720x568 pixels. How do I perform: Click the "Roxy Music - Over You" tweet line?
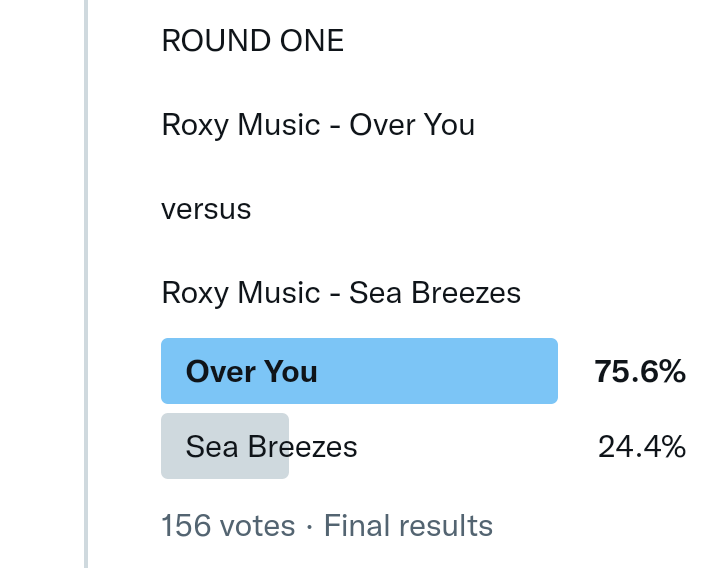click(x=318, y=126)
